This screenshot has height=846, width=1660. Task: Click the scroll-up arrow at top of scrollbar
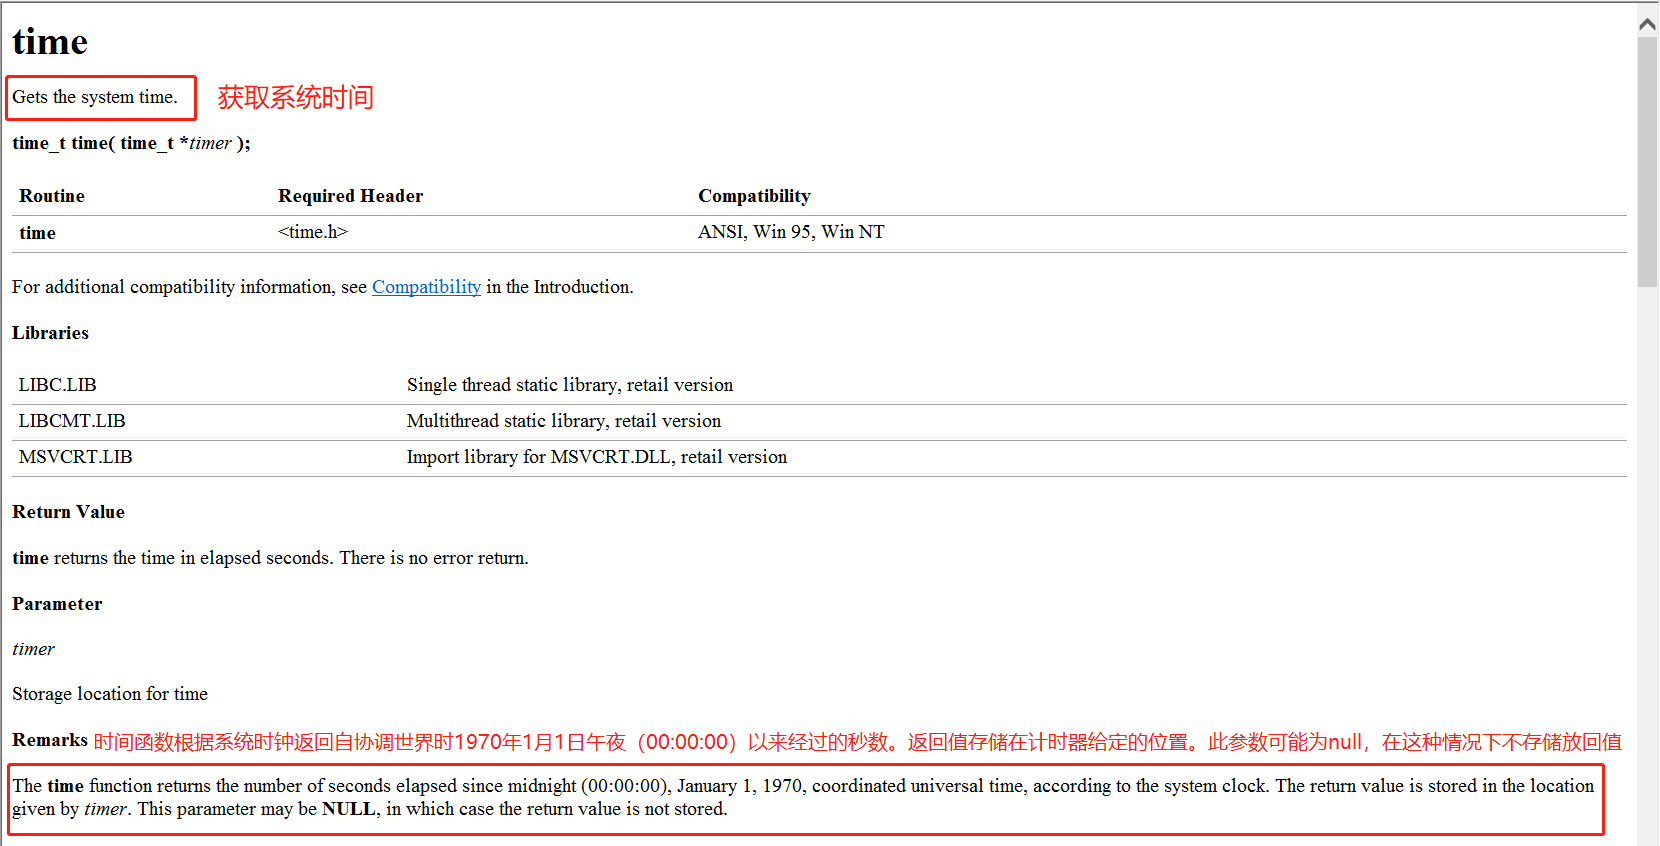click(1647, 24)
